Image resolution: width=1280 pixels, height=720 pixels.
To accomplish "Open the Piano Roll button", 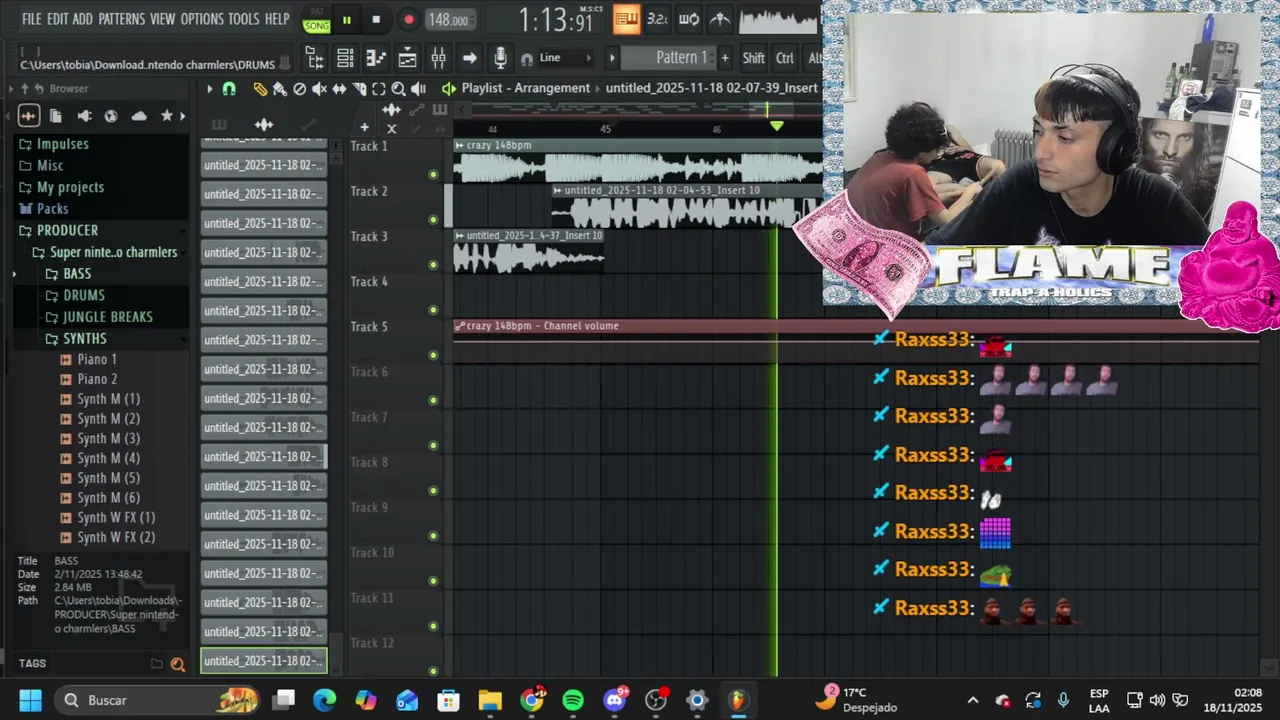I will coord(376,58).
